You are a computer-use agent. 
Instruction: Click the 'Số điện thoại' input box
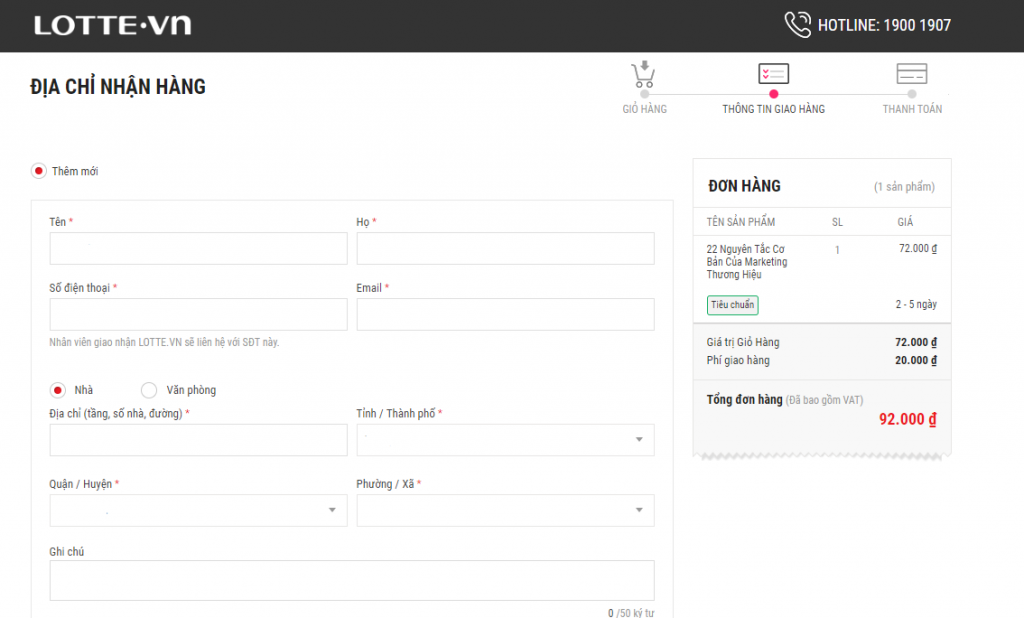(198, 314)
